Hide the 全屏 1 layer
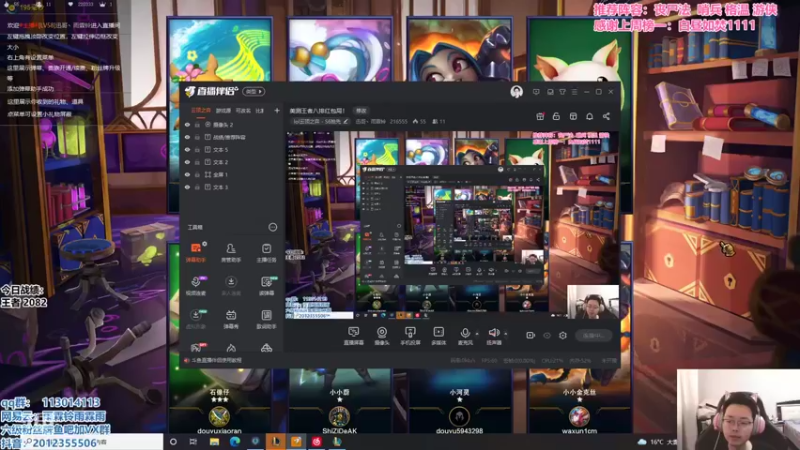Image resolution: width=800 pixels, height=450 pixels. (187, 174)
